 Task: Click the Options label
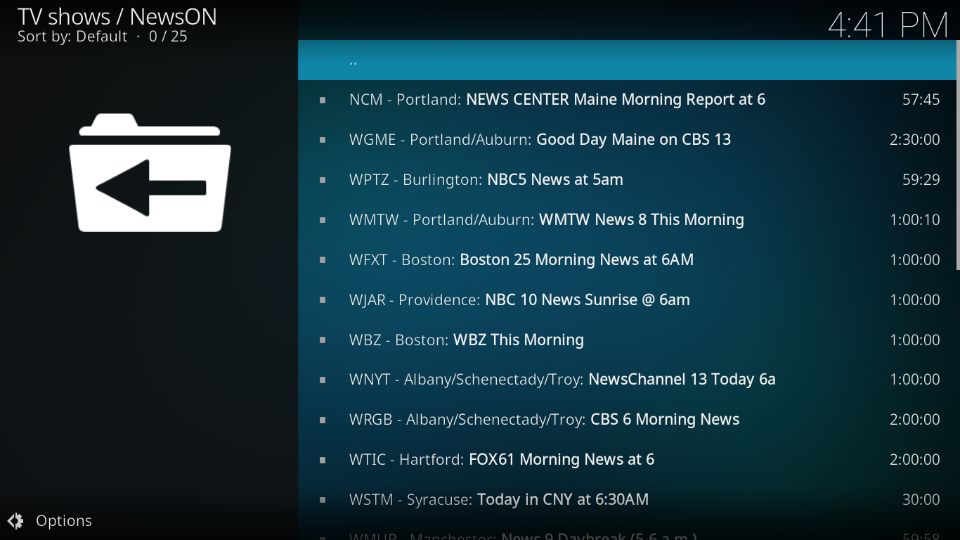point(64,520)
